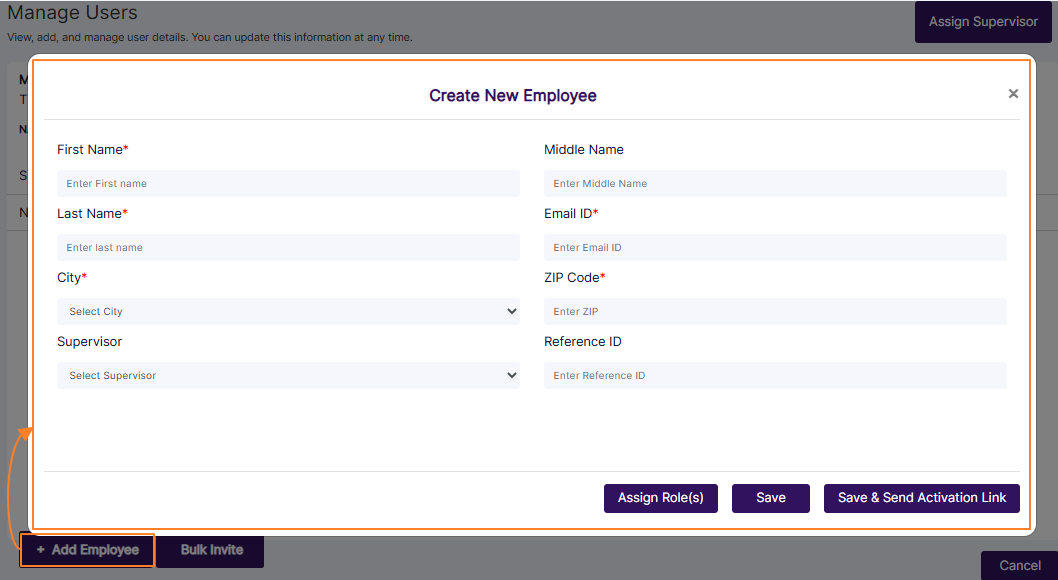This screenshot has height=580, width=1058.
Task: Click the Enter ZIP field
Action: coord(775,311)
